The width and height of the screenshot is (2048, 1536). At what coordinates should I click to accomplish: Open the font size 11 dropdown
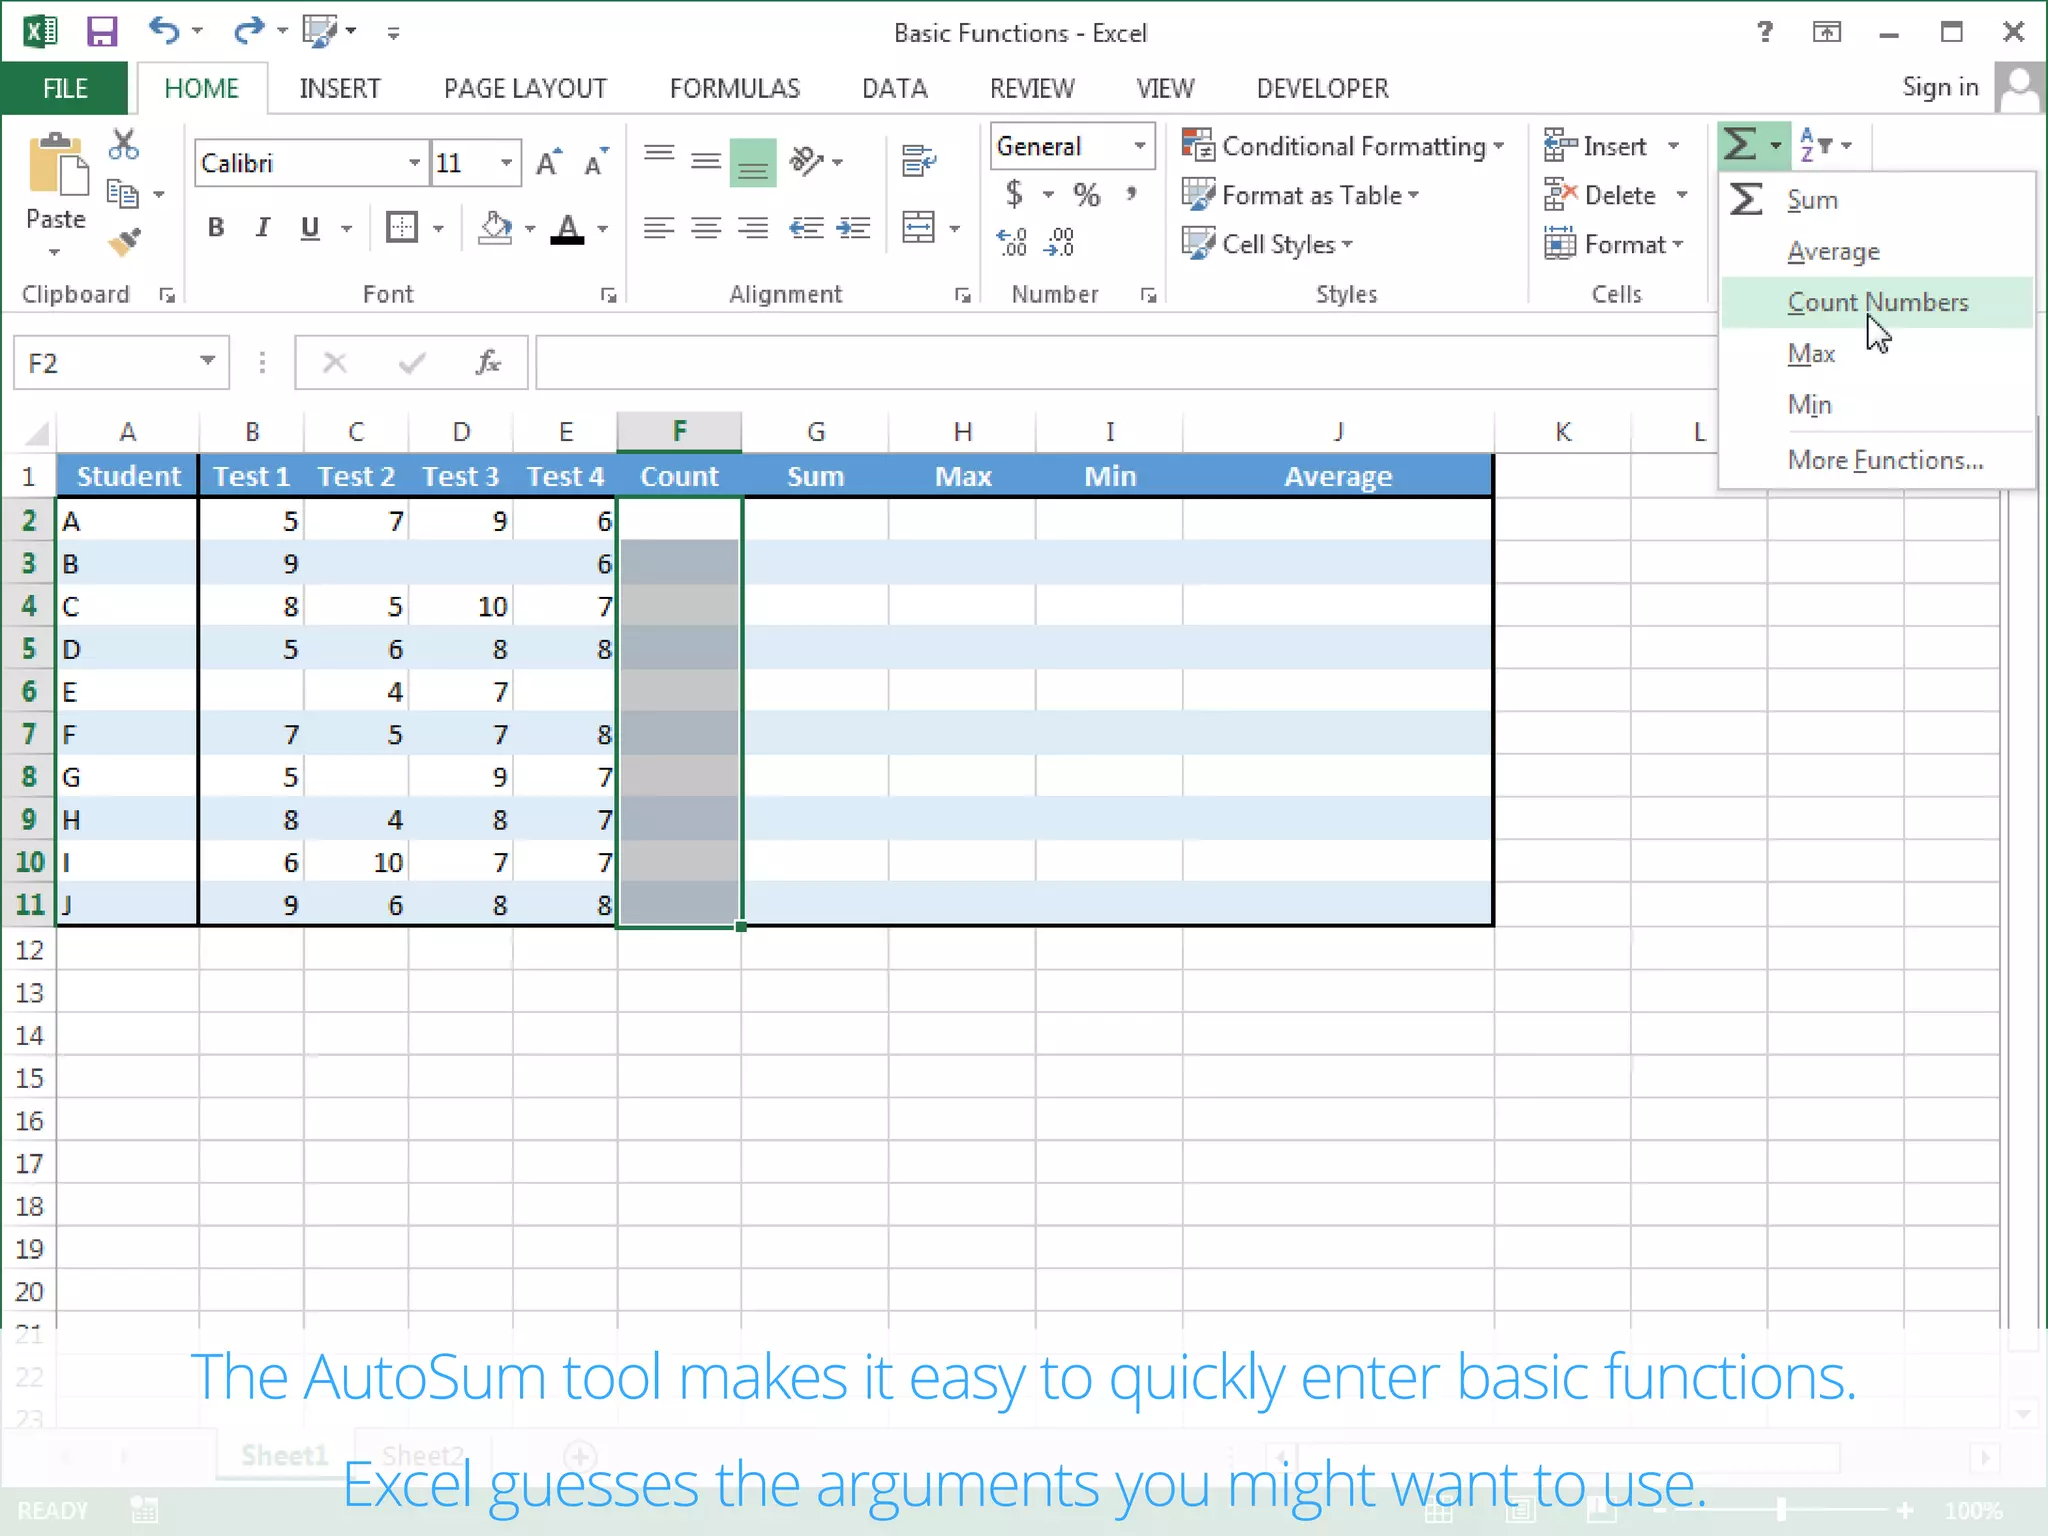(x=507, y=163)
